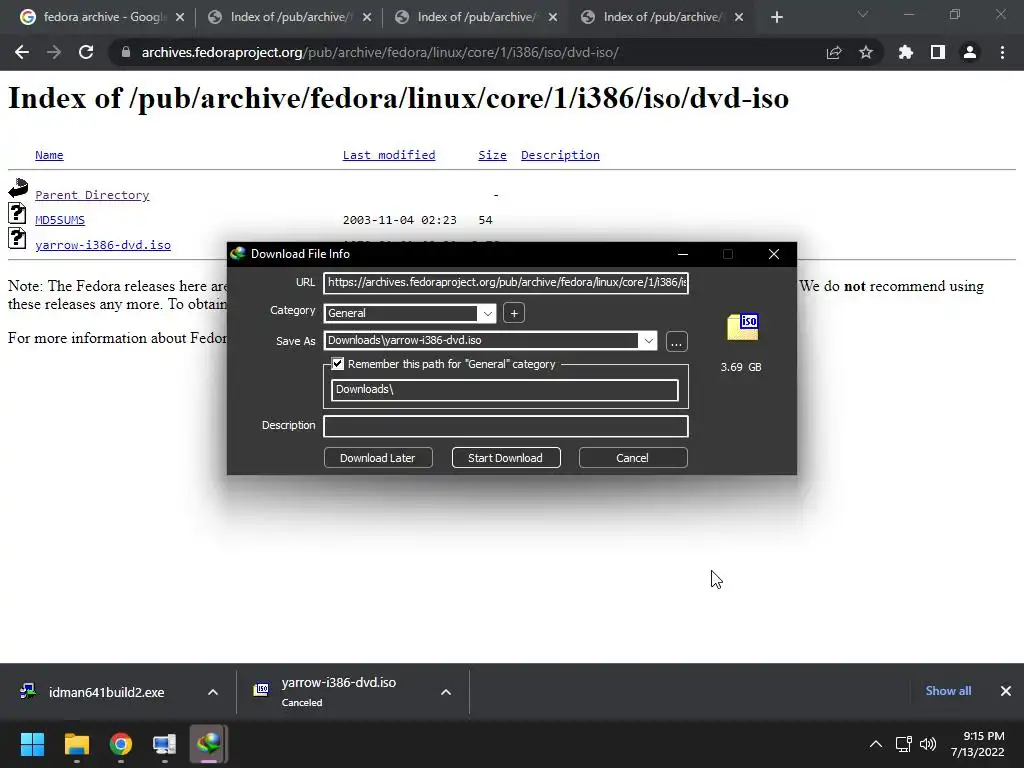The width and height of the screenshot is (1024, 768).
Task: Bookmark this page with the star
Action: [866, 52]
